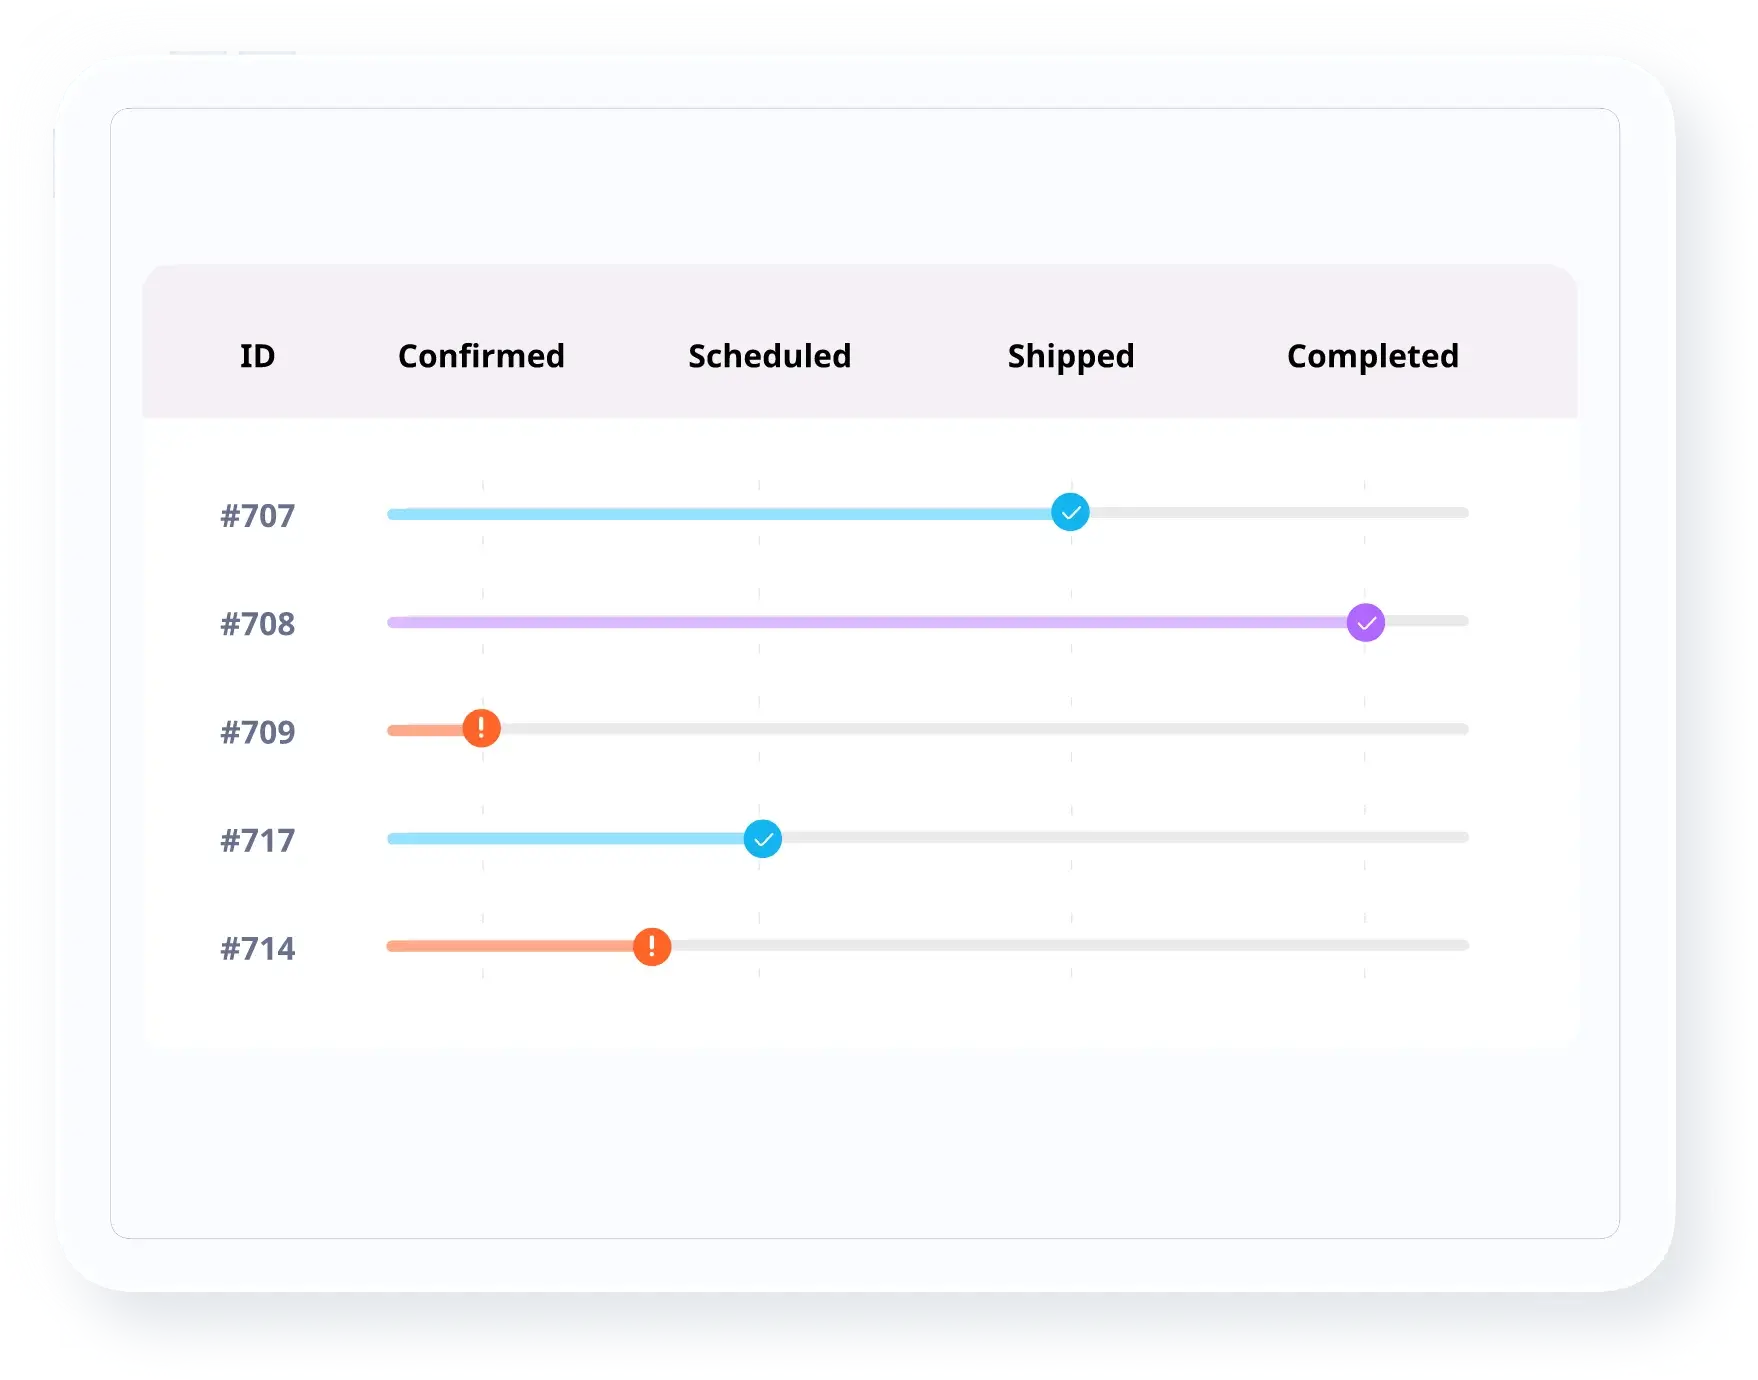Click the orange alert icon on order #714
1758x1380 pixels.
click(652, 946)
